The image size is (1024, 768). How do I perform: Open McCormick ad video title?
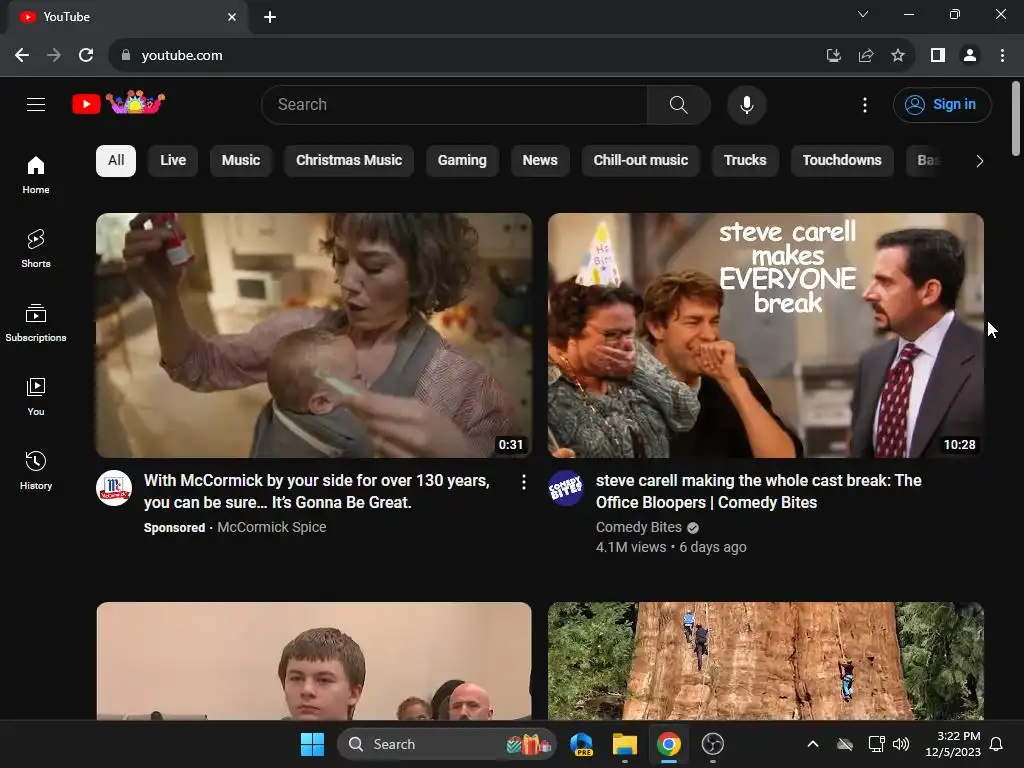click(317, 491)
